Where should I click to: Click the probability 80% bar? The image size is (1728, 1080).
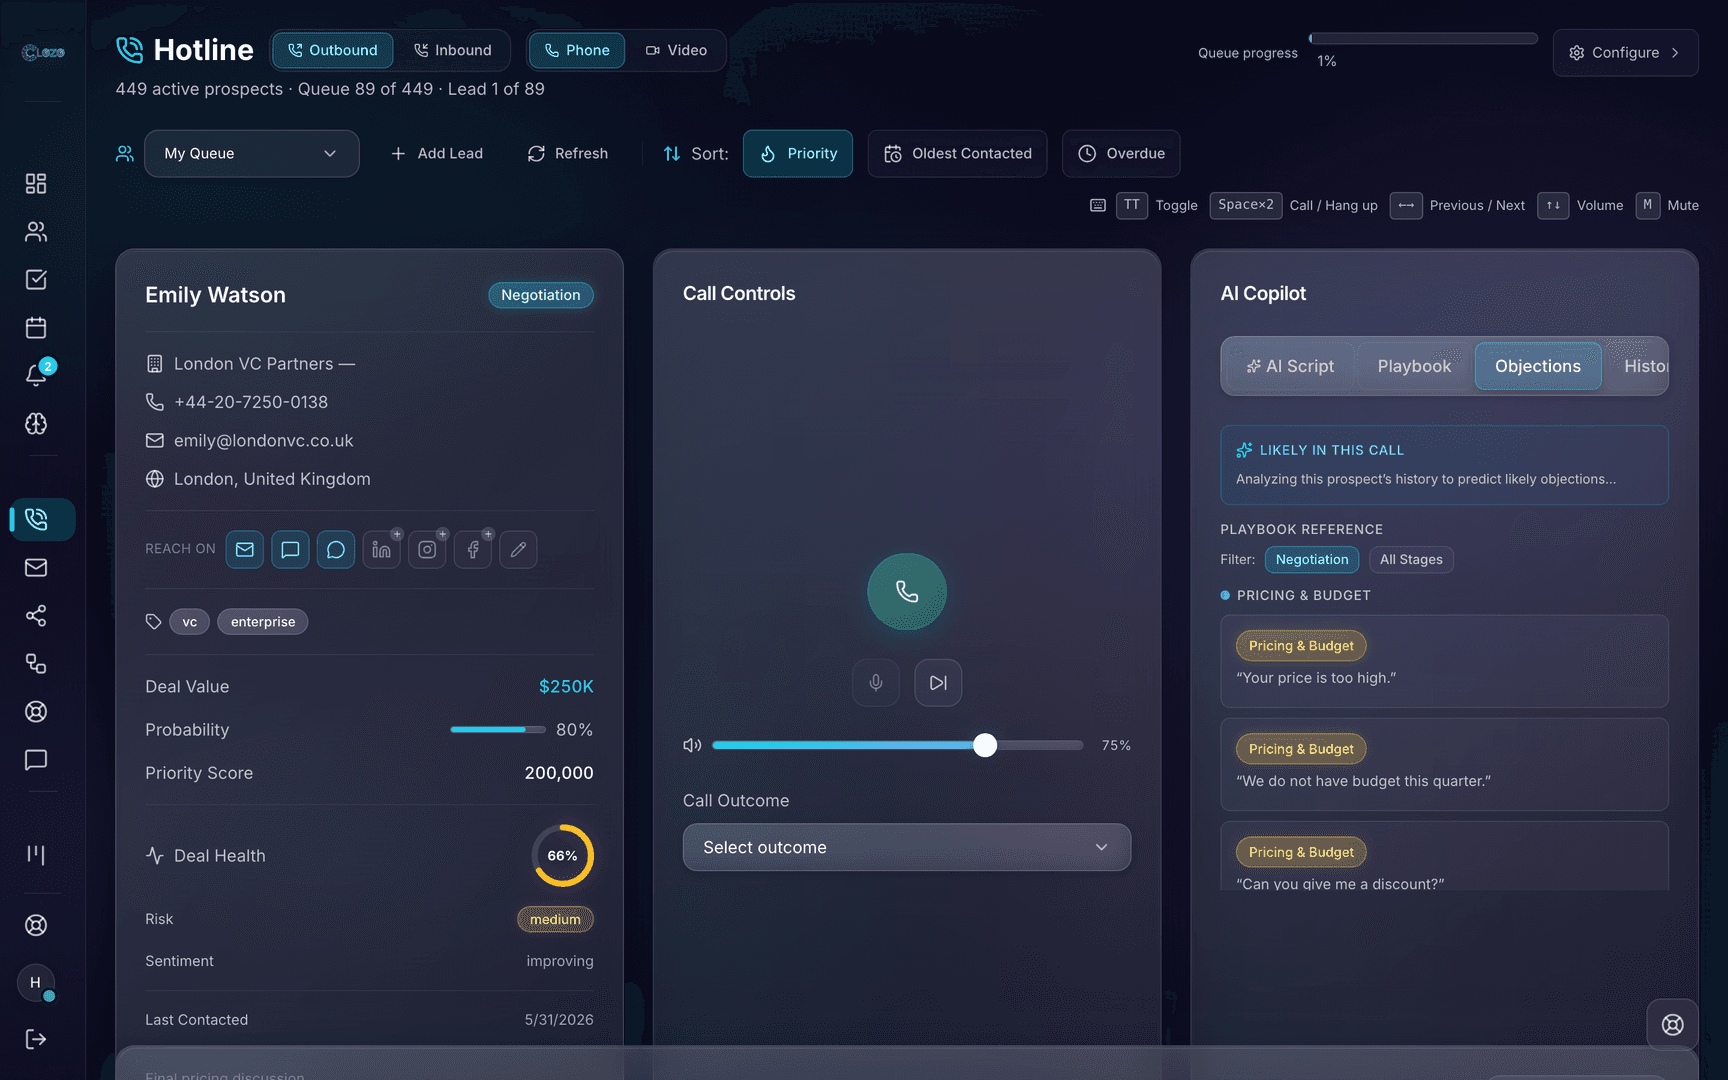click(498, 730)
